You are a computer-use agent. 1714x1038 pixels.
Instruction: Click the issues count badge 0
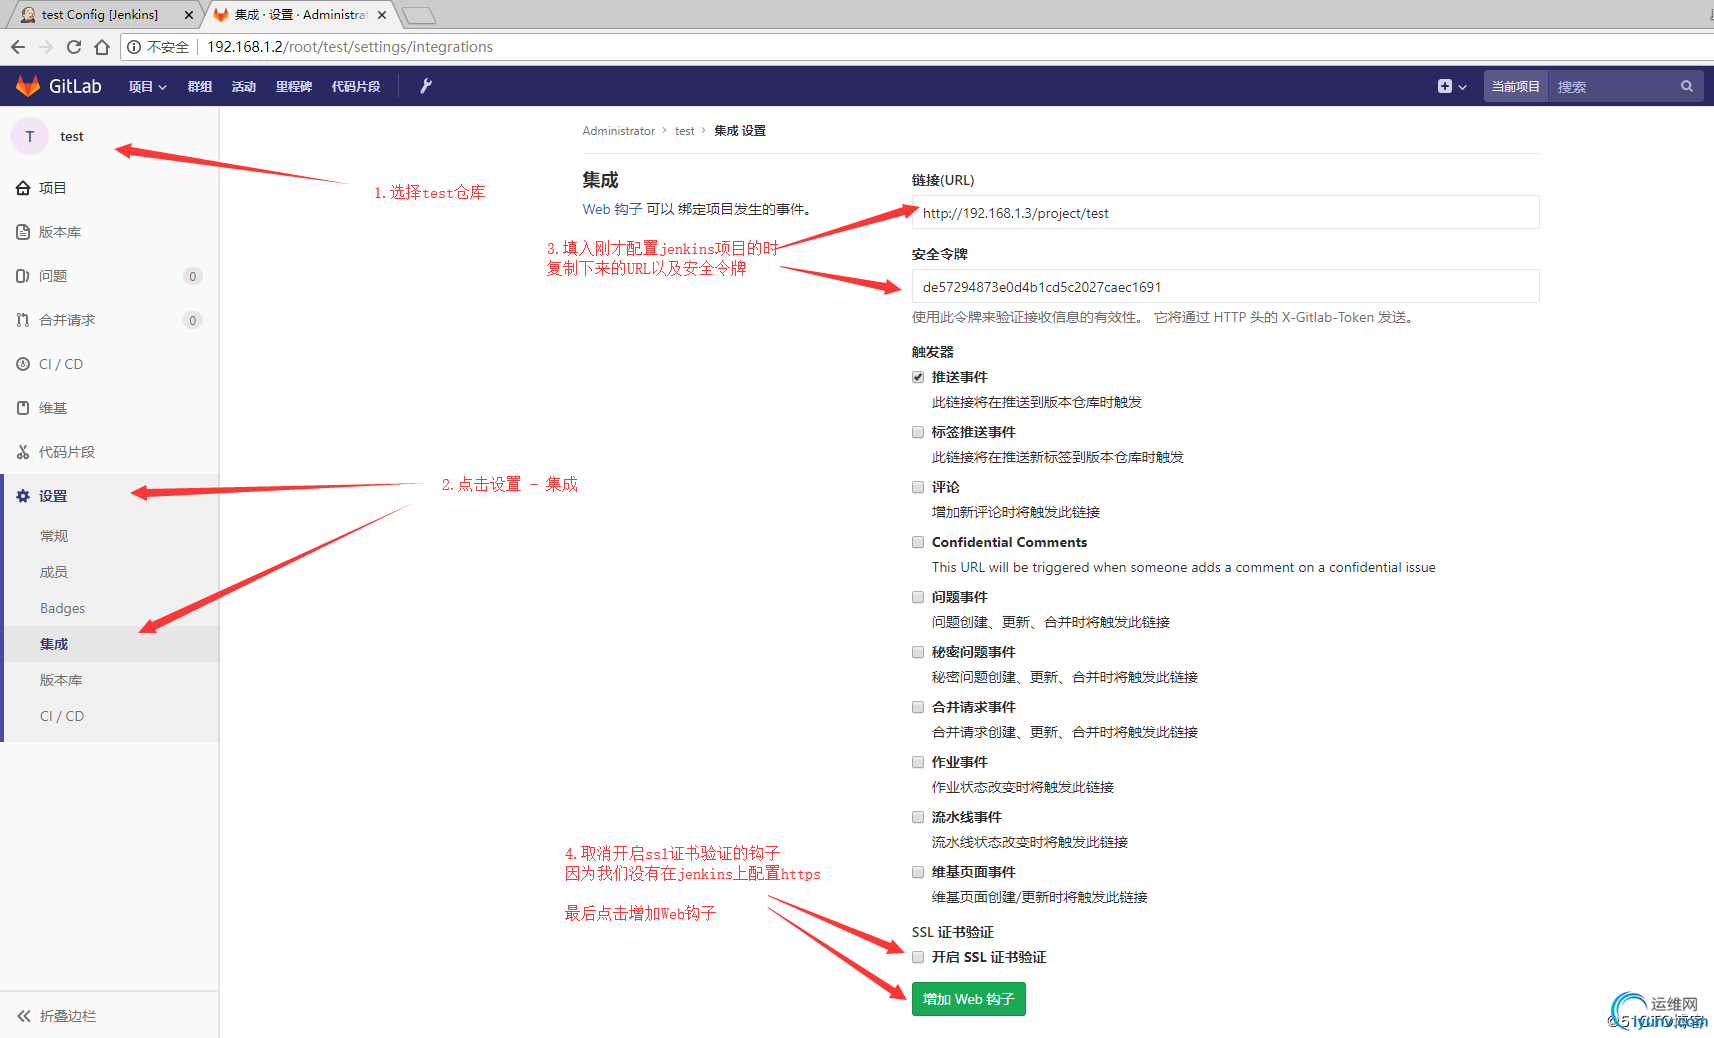click(193, 276)
